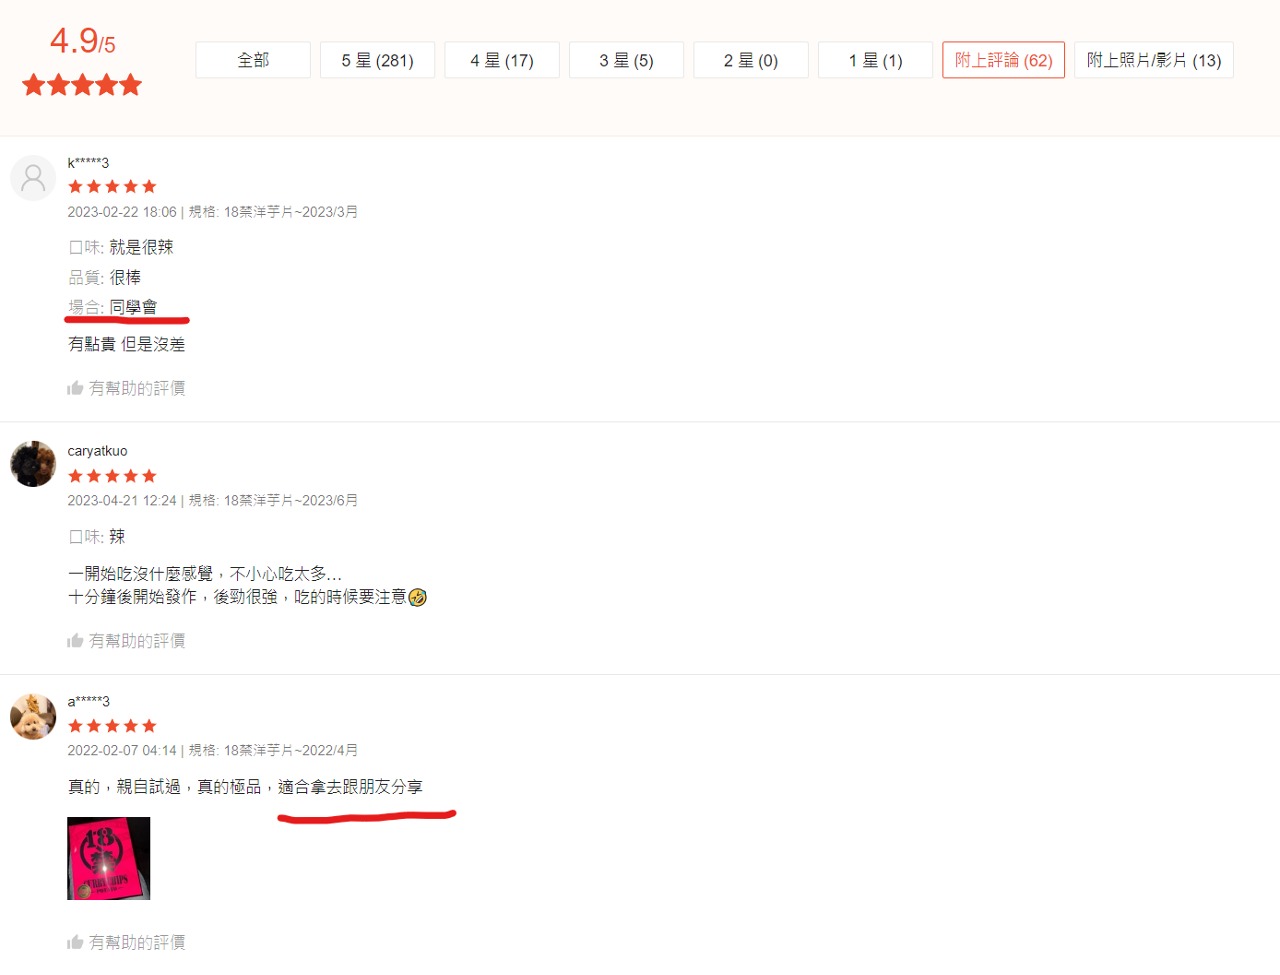Filter reviews by 4 星 (17)
Viewport: 1280px width, 975px height.
[x=502, y=60]
